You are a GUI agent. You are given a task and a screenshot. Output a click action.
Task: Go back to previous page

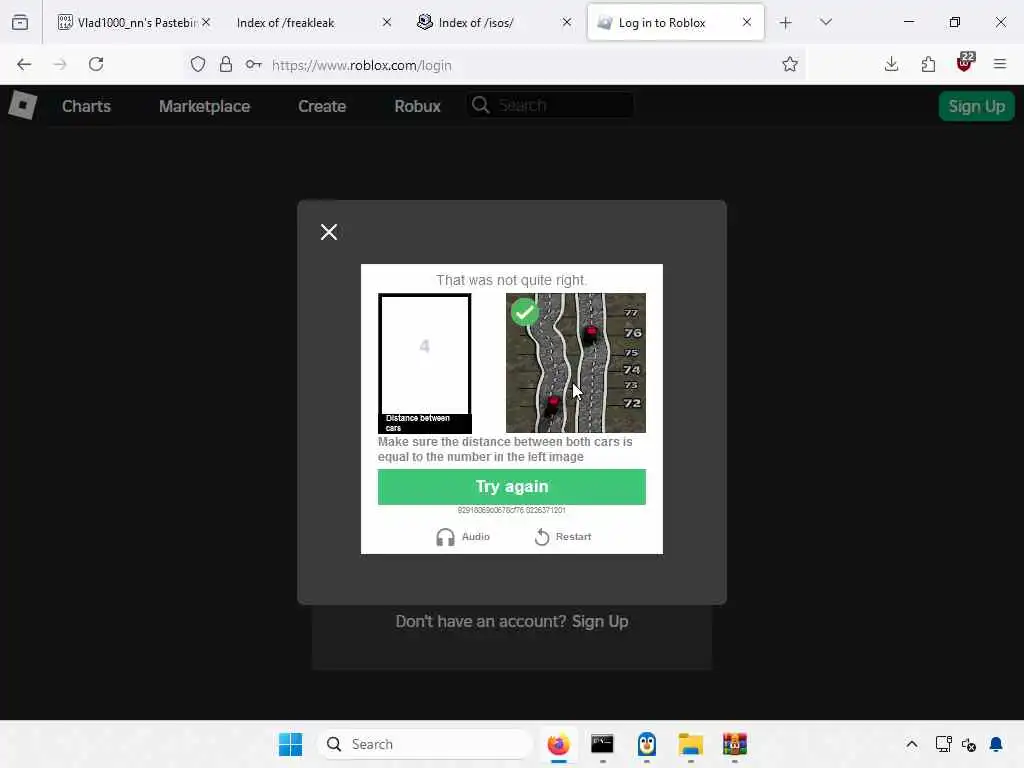[24, 64]
